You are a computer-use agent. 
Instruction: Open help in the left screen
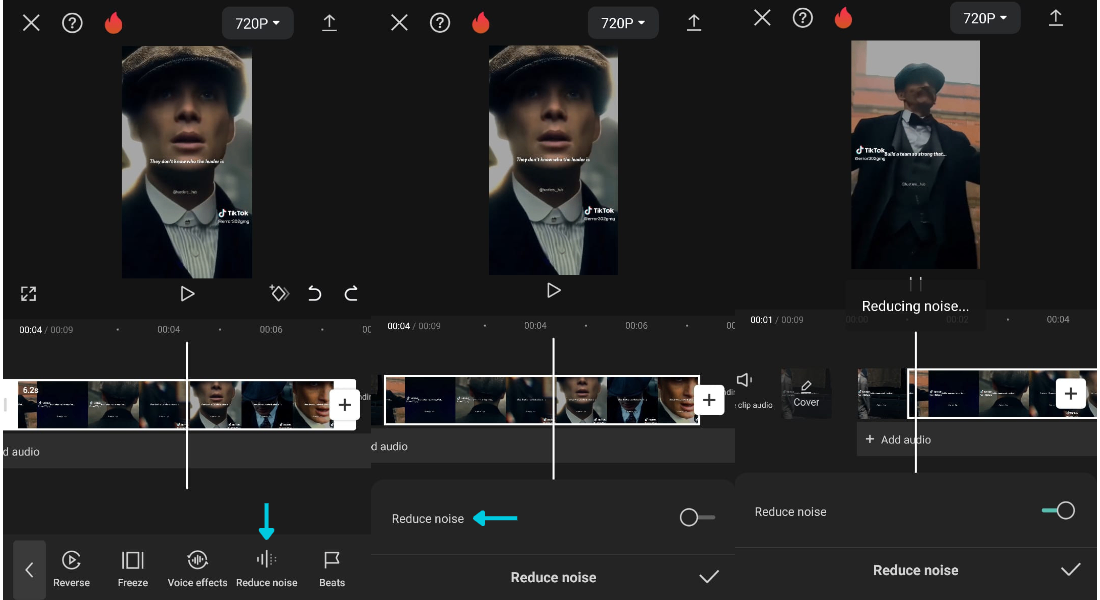[x=72, y=23]
